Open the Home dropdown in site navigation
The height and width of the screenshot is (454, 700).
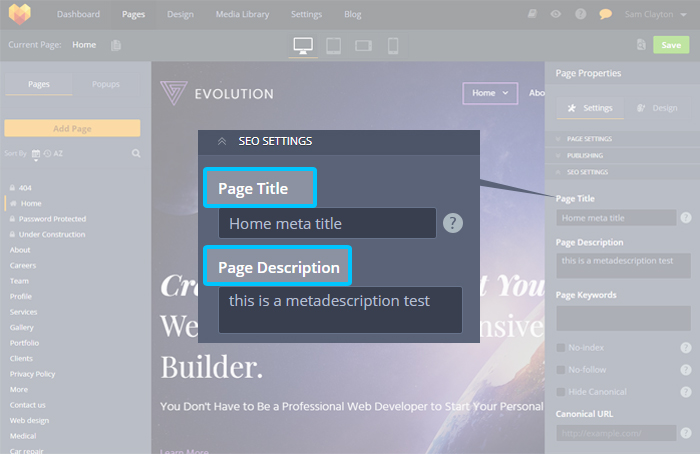click(x=490, y=93)
